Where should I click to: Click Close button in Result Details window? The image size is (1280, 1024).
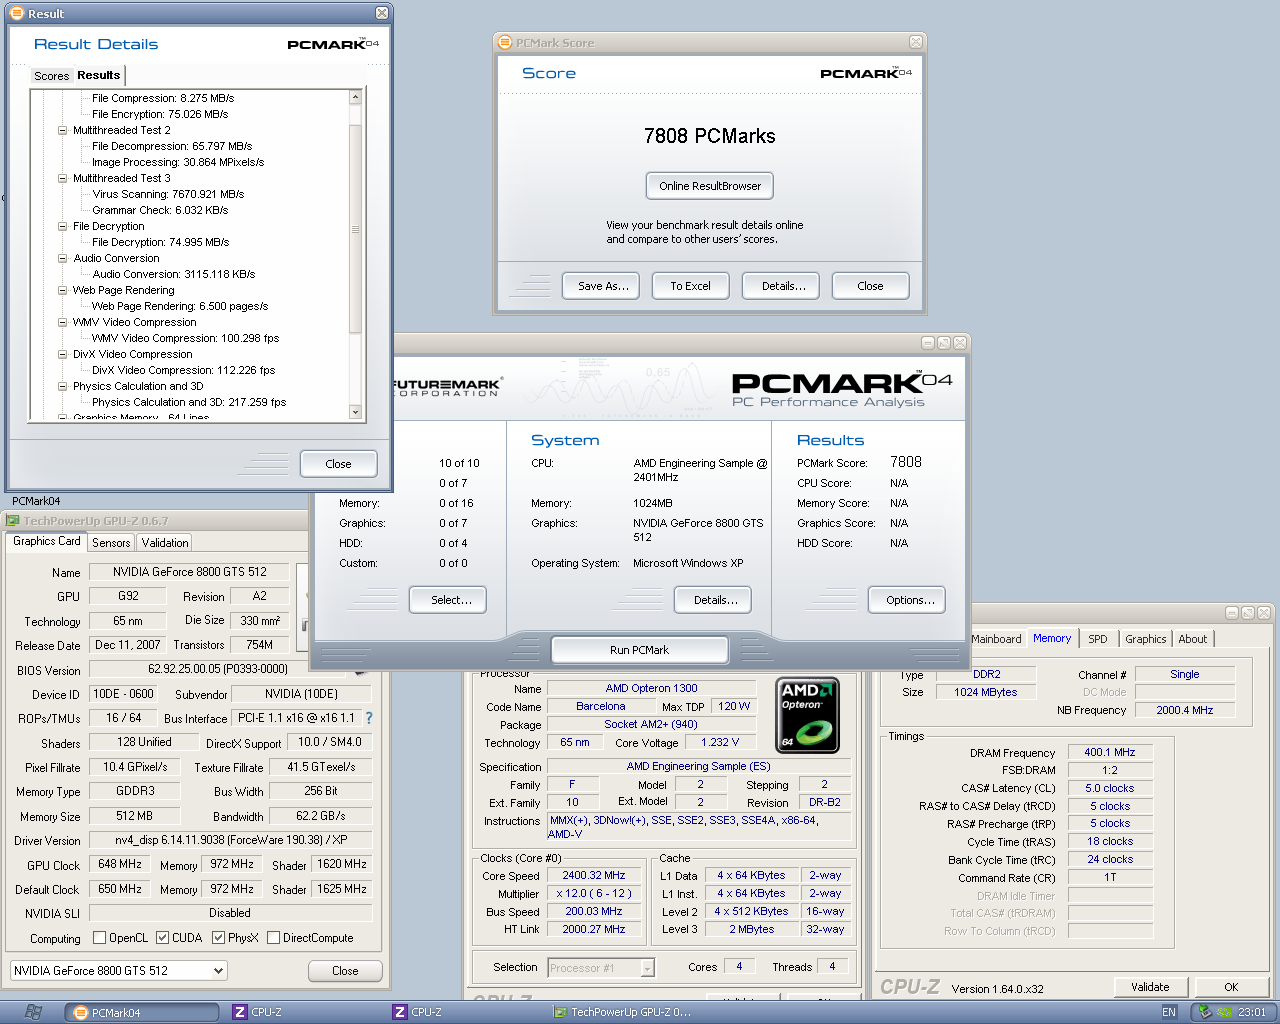pos(339,464)
